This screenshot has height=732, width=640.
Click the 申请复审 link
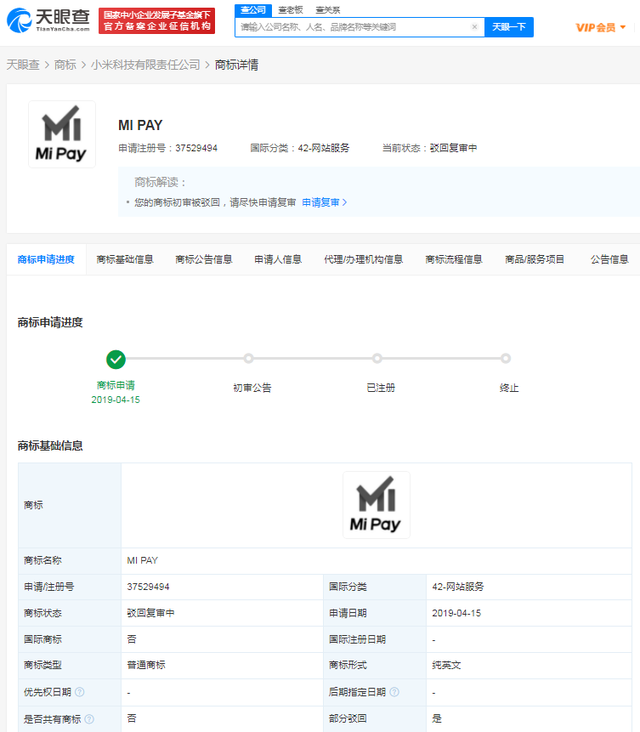point(324,202)
